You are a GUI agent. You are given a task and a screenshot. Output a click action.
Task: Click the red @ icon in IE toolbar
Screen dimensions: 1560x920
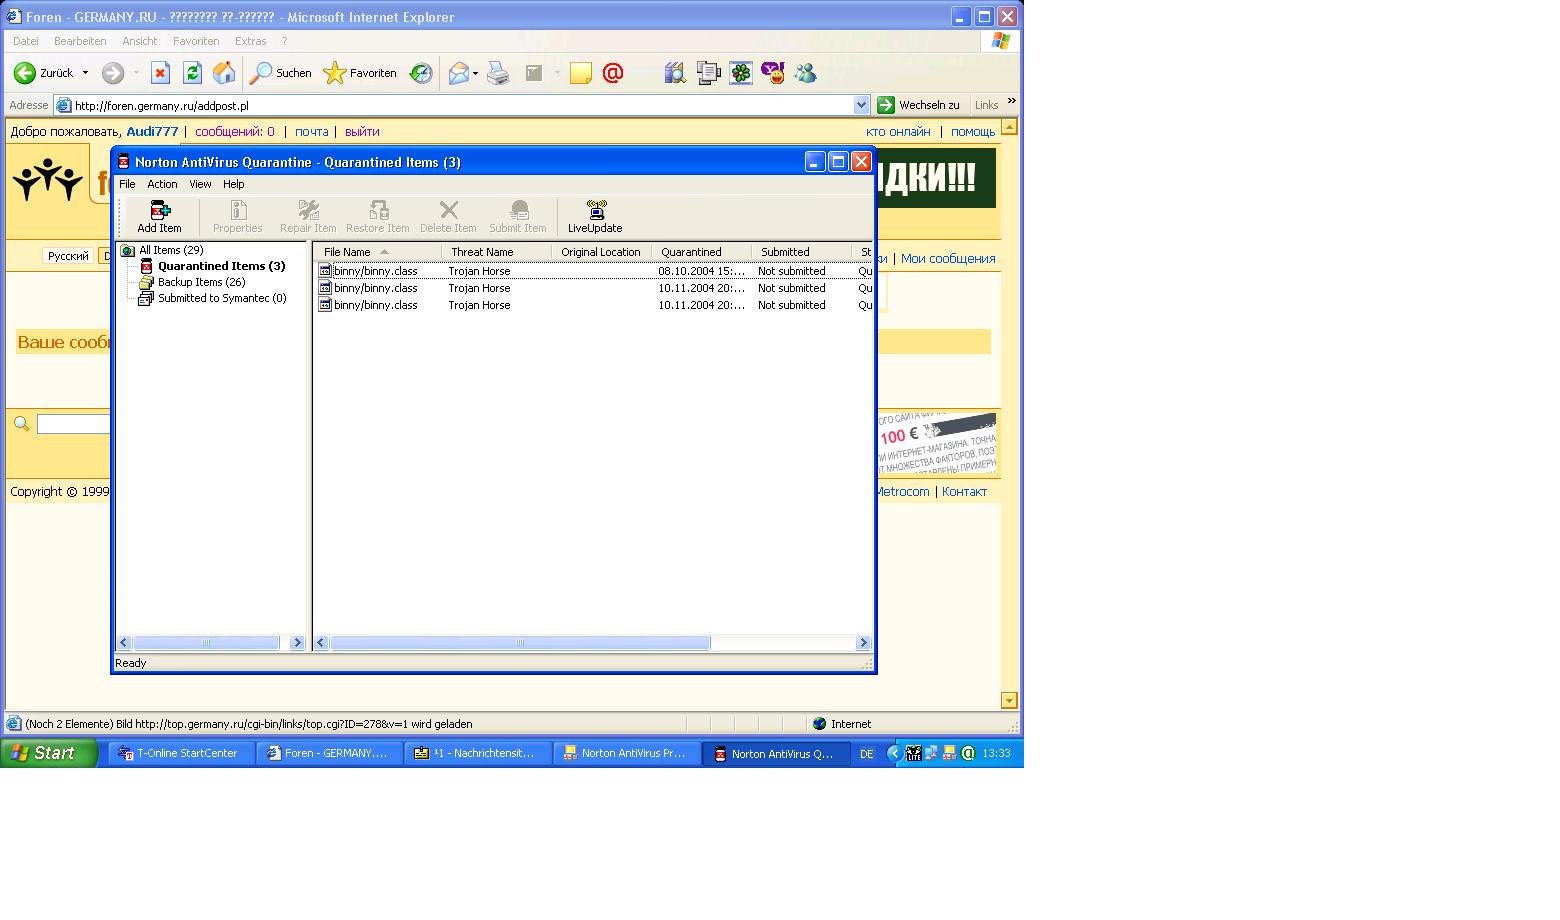pyautogui.click(x=613, y=73)
